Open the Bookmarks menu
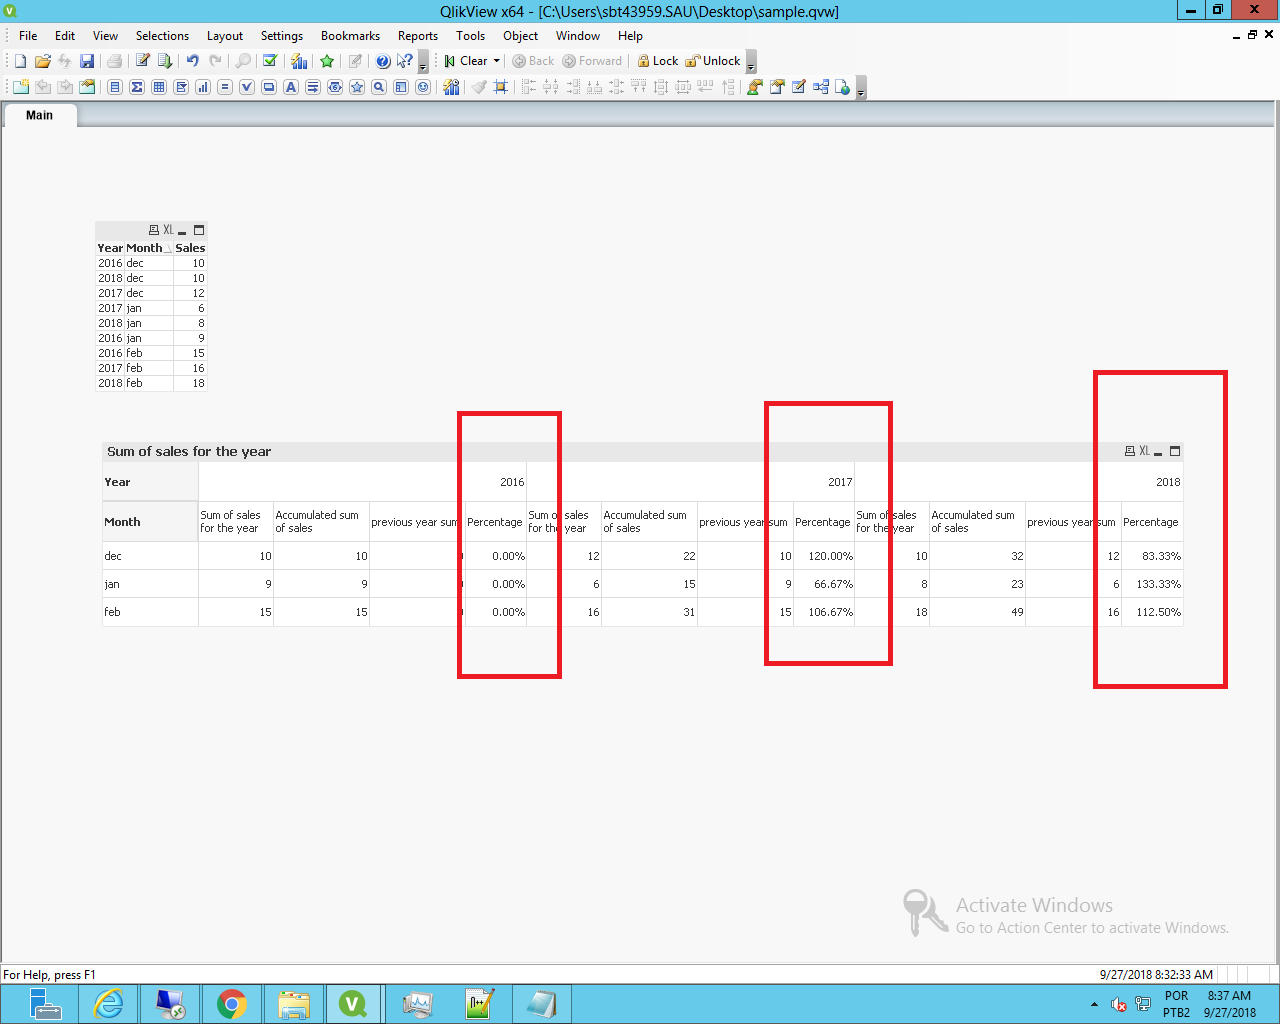 (350, 35)
